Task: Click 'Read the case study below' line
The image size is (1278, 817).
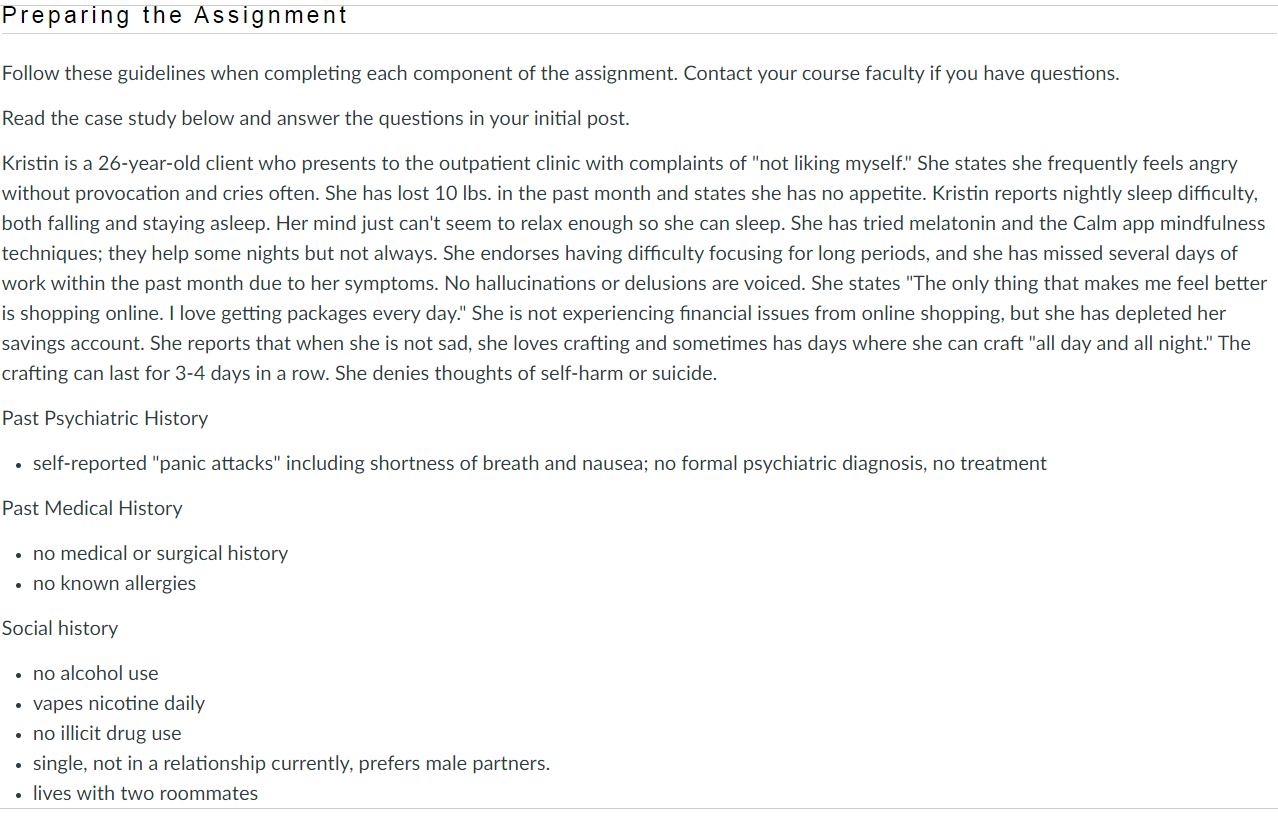Action: pos(315,118)
